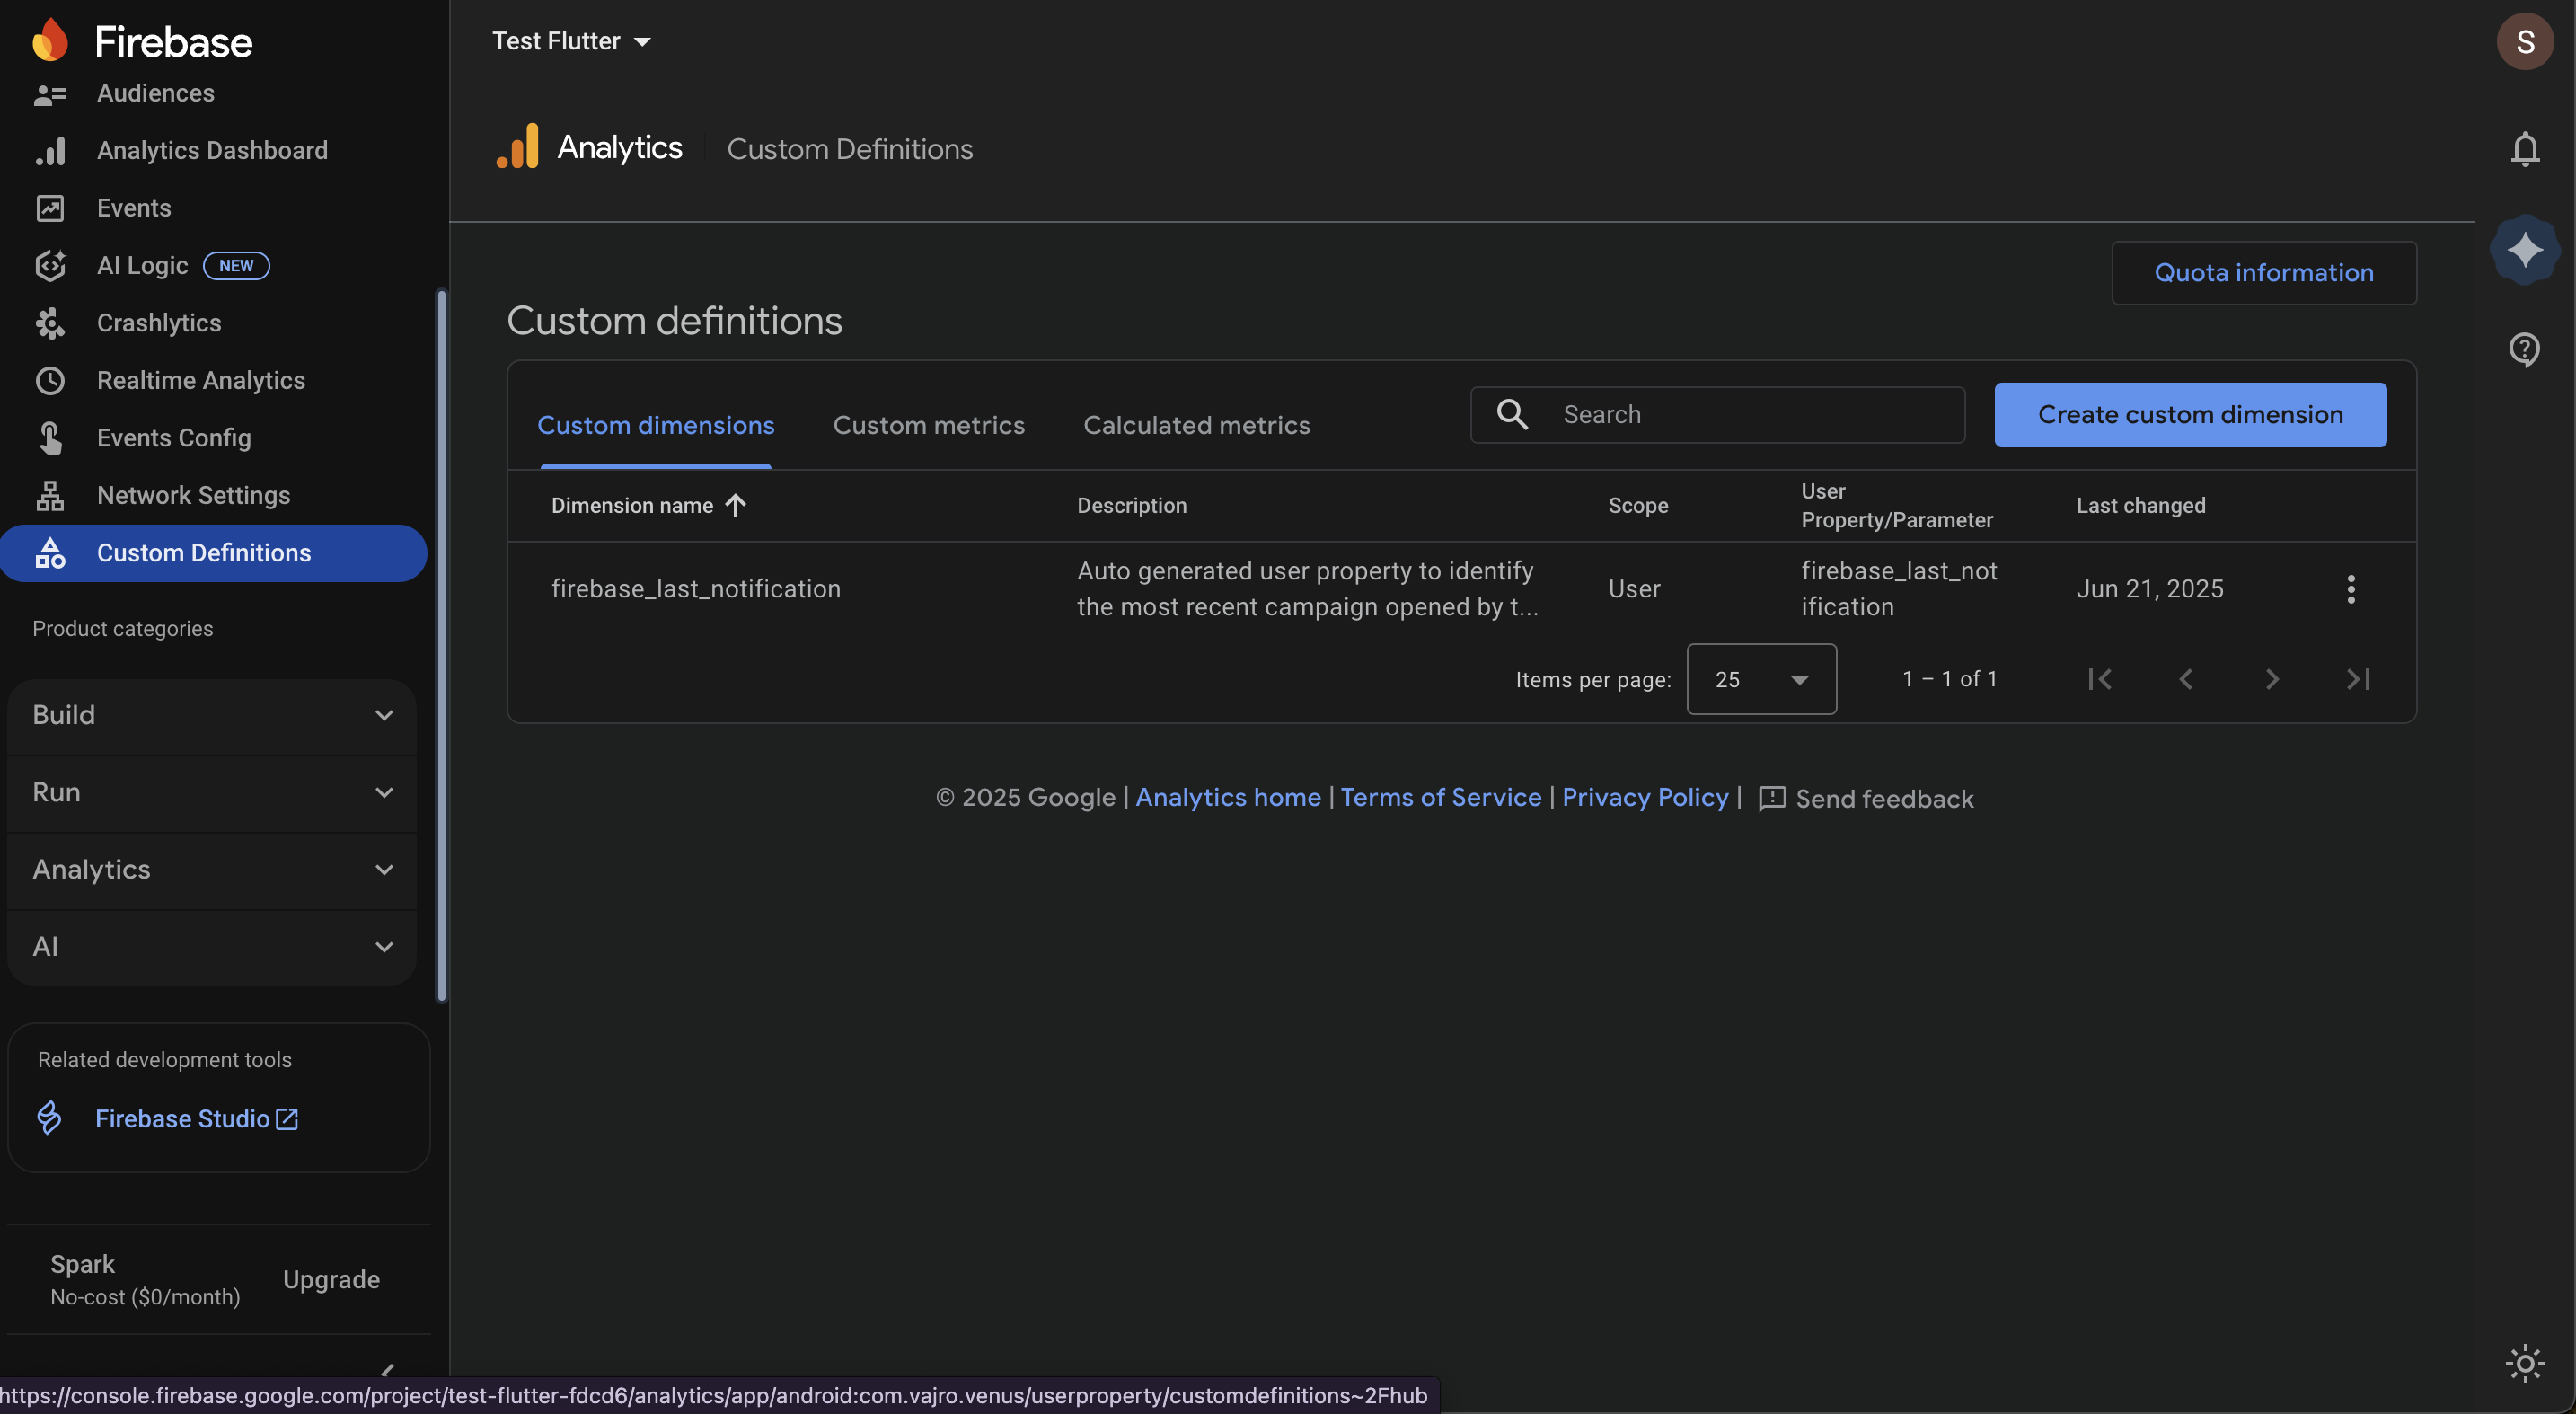Open Test Flutter project selector dropdown
The image size is (2576, 1414).
(571, 41)
